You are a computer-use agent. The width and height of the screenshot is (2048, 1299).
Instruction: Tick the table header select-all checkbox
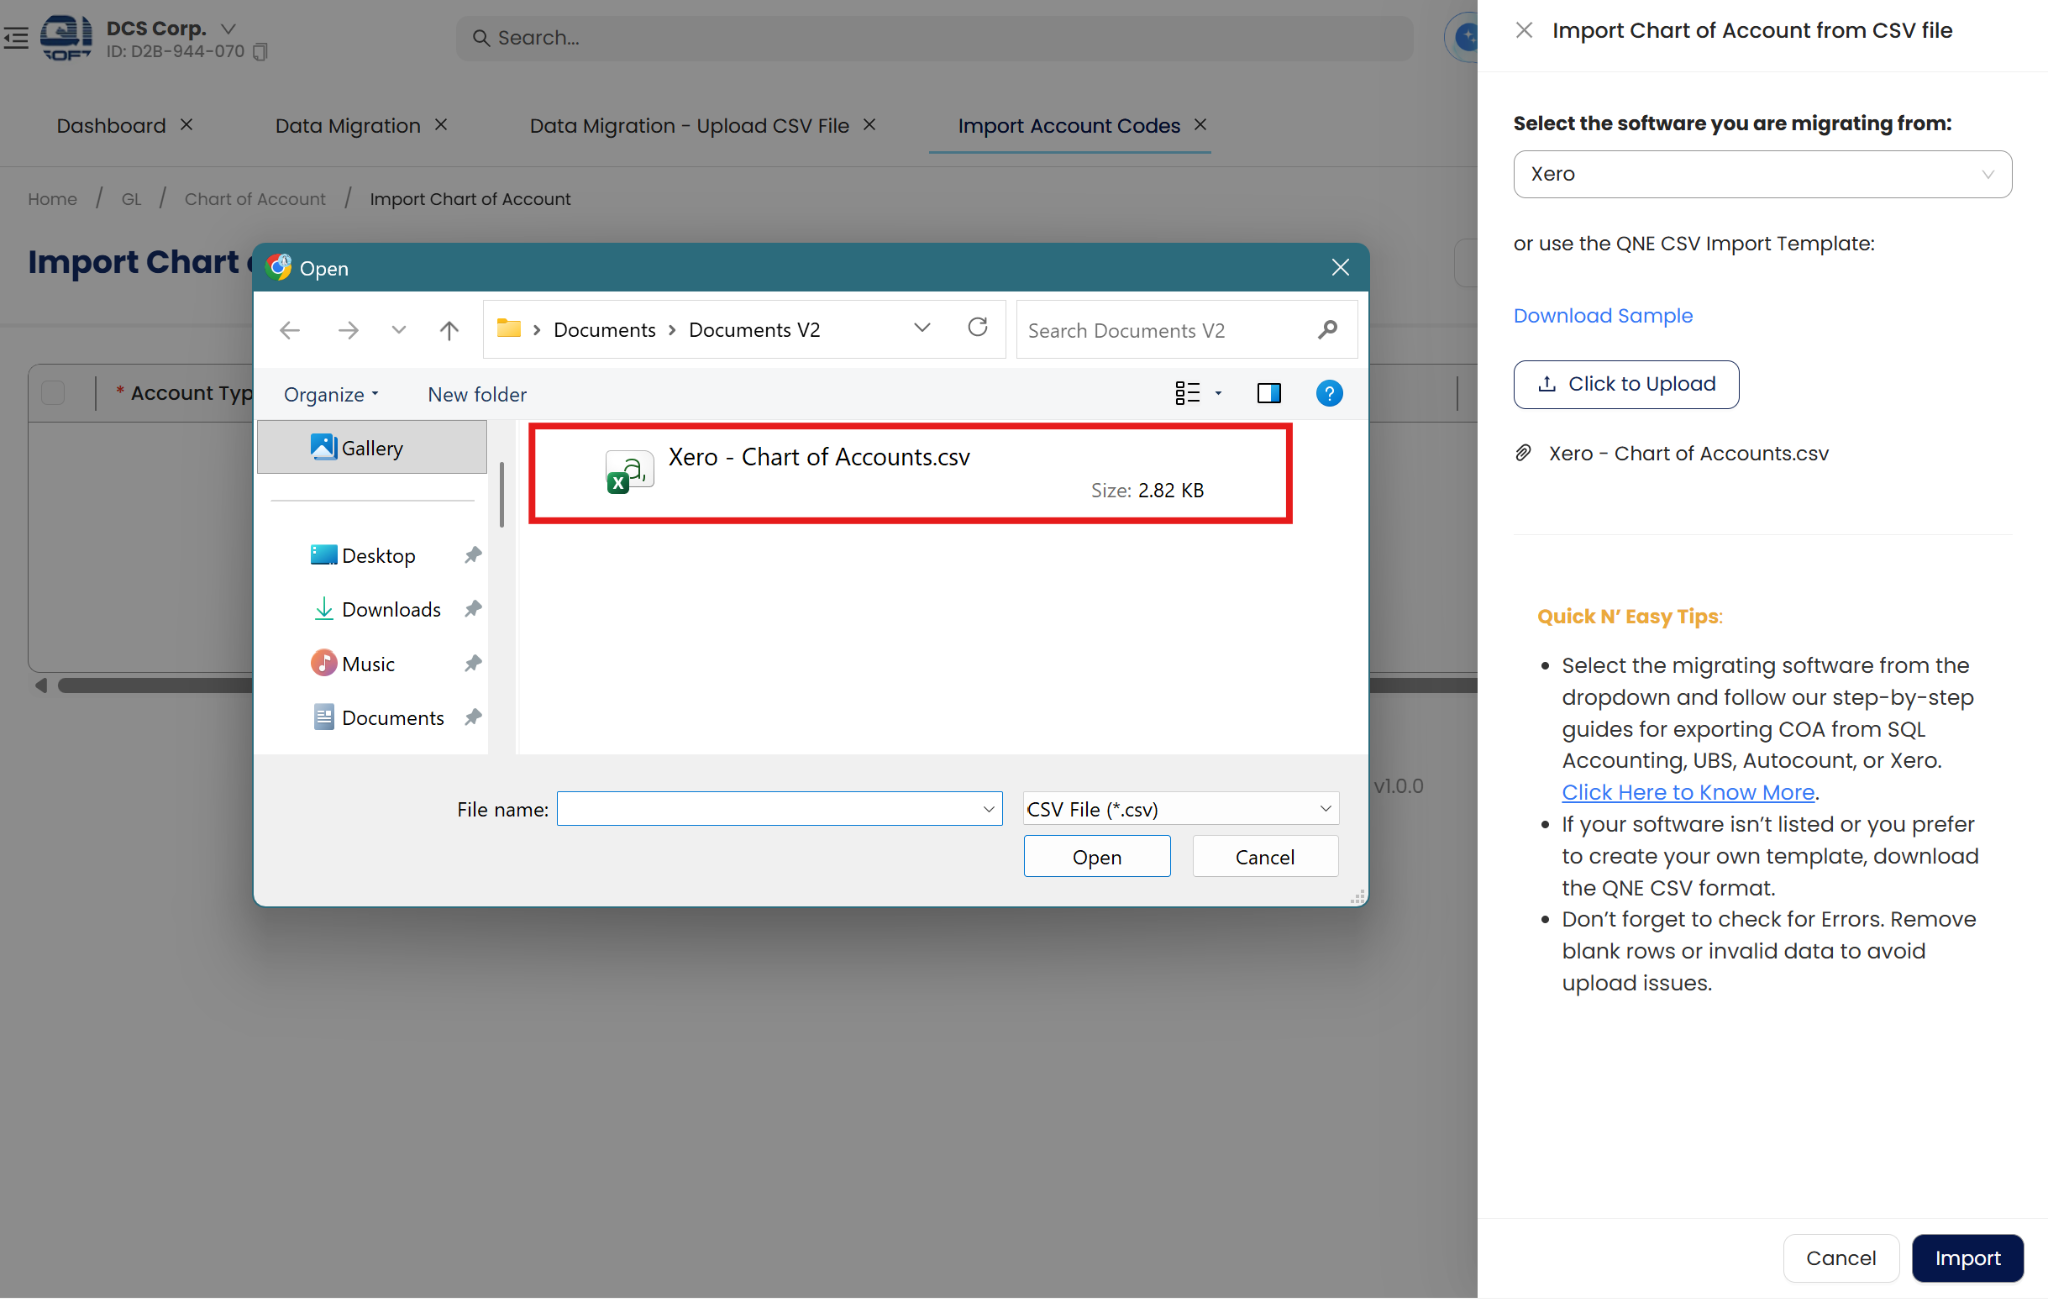[53, 393]
